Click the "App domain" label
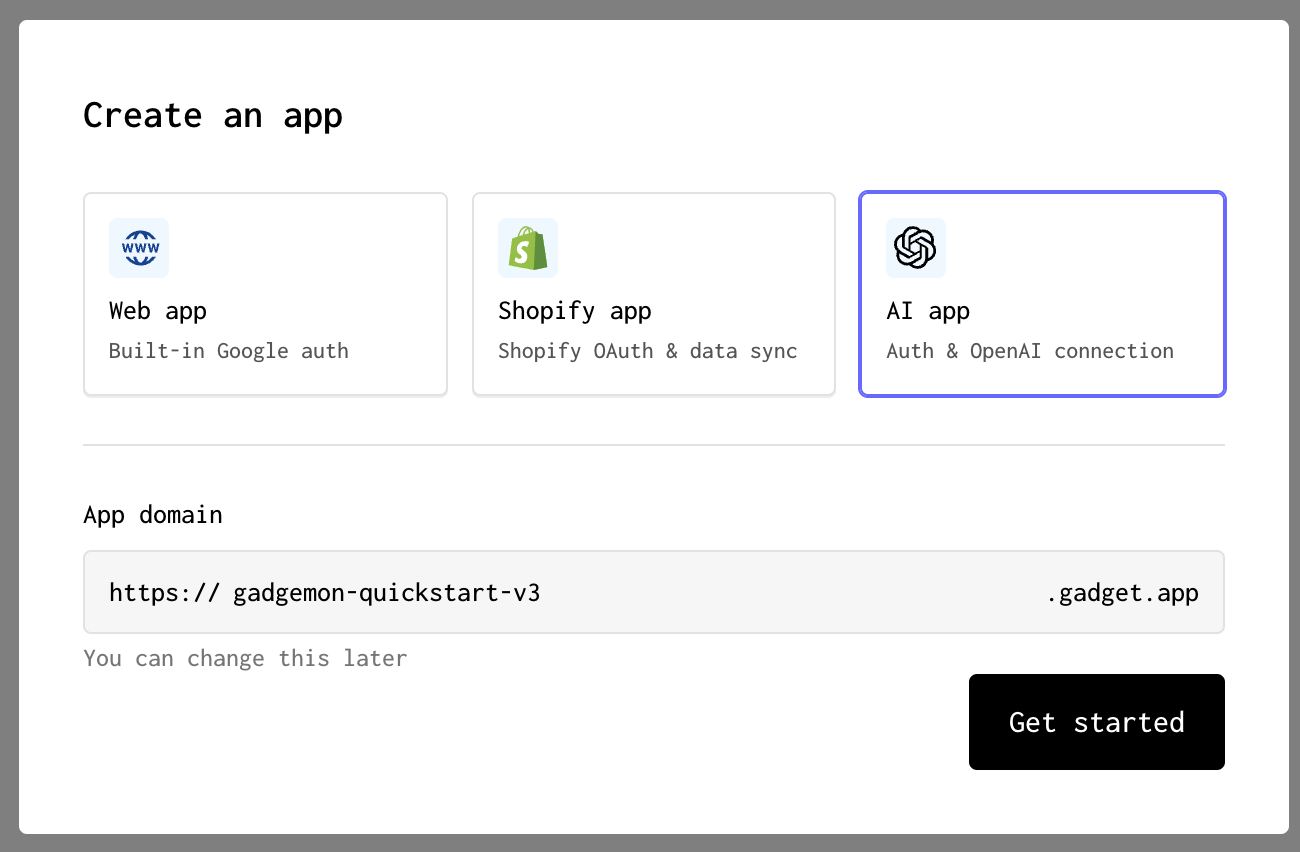Viewport: 1300px width, 852px height. pos(153,515)
